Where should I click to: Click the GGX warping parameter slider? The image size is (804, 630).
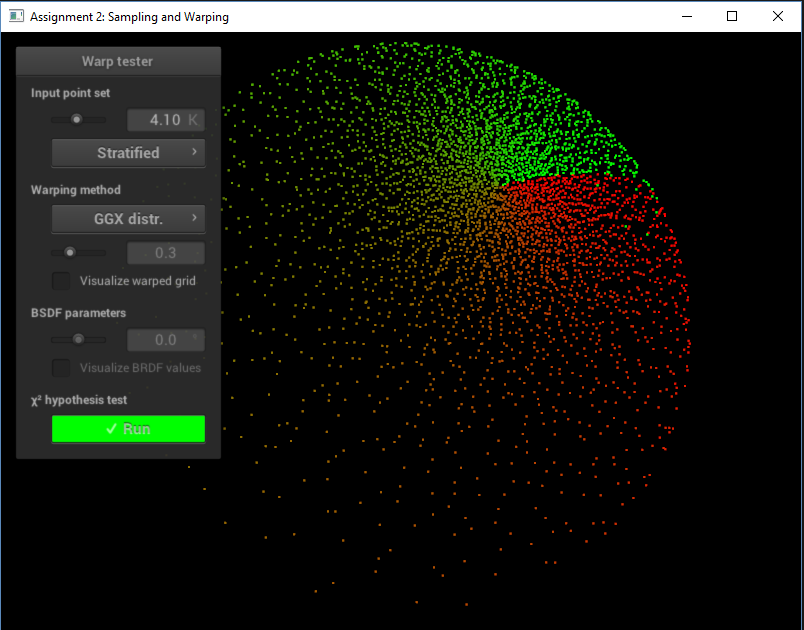tap(78, 253)
